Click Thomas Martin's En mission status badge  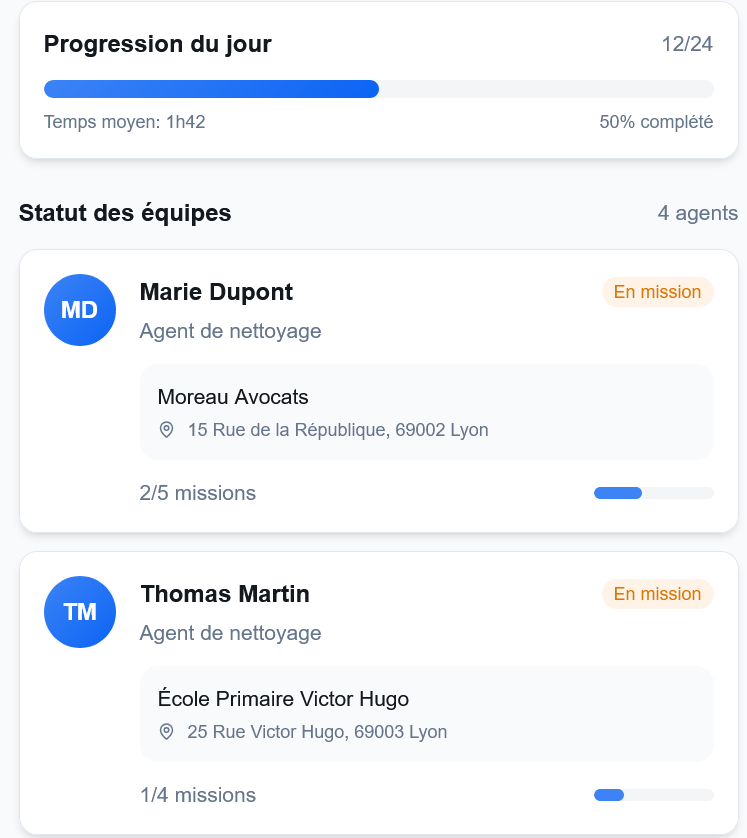click(657, 594)
